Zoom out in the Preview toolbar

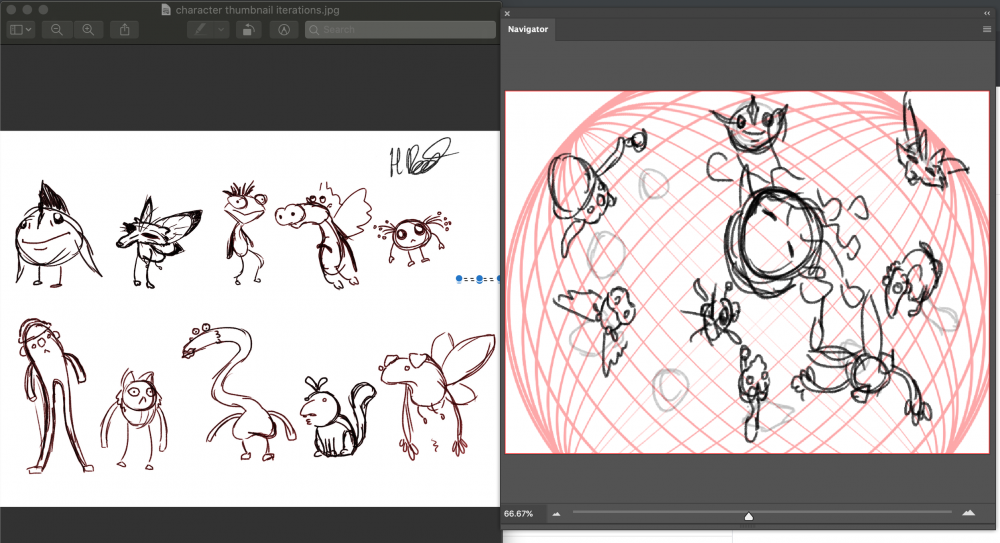tap(57, 30)
